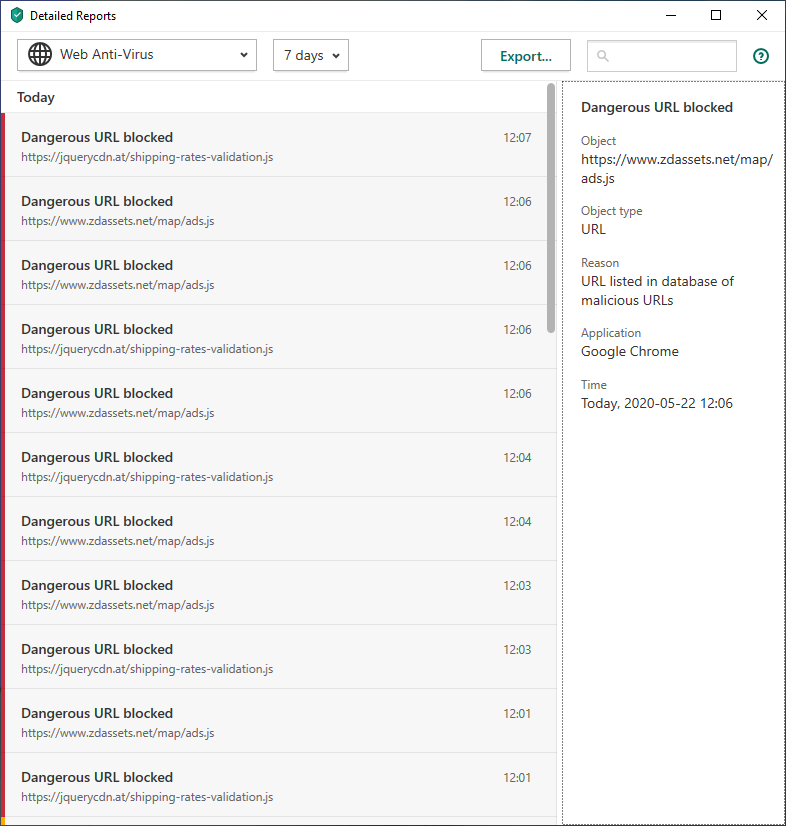Click the globe icon beside Web Anti-Virus
This screenshot has width=786, height=826.
(40, 55)
